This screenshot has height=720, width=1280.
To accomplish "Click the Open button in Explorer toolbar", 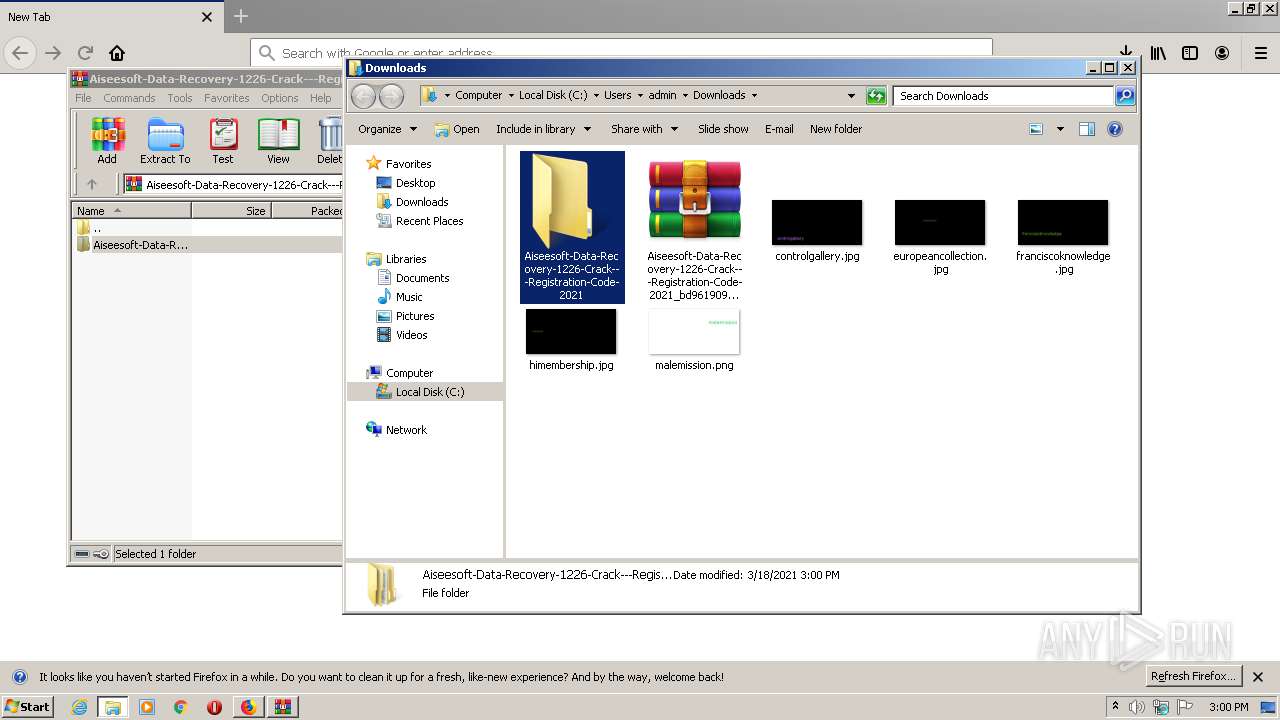I will click(457, 129).
